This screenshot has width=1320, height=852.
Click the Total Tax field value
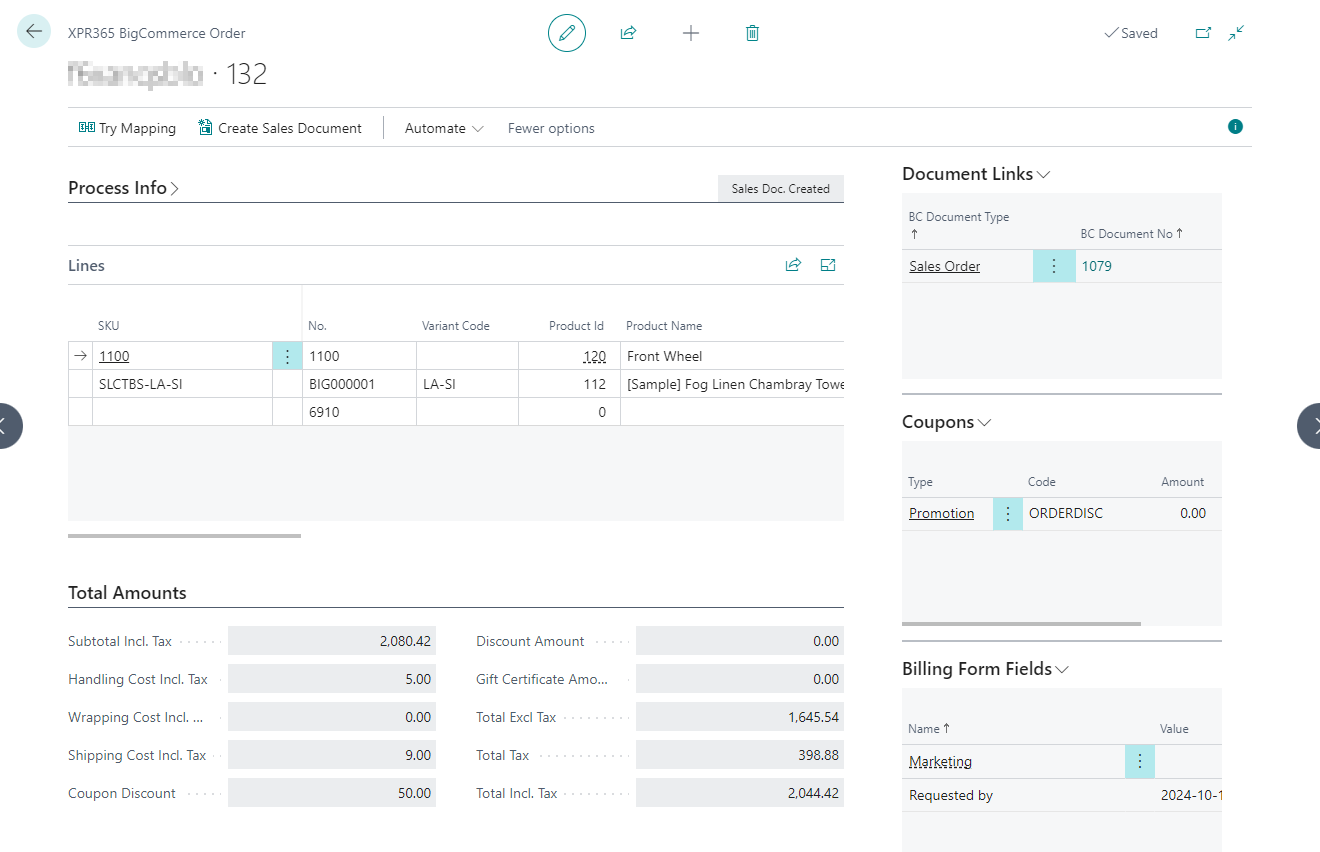pyautogui.click(x=740, y=755)
